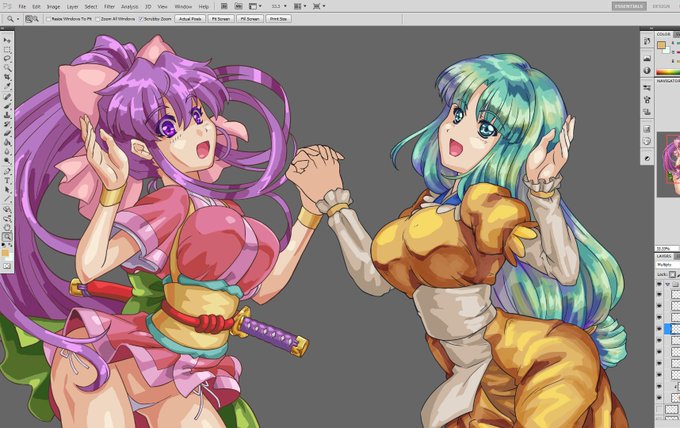Select the Eraser tool
This screenshot has height=428, width=680.
[x=7, y=134]
